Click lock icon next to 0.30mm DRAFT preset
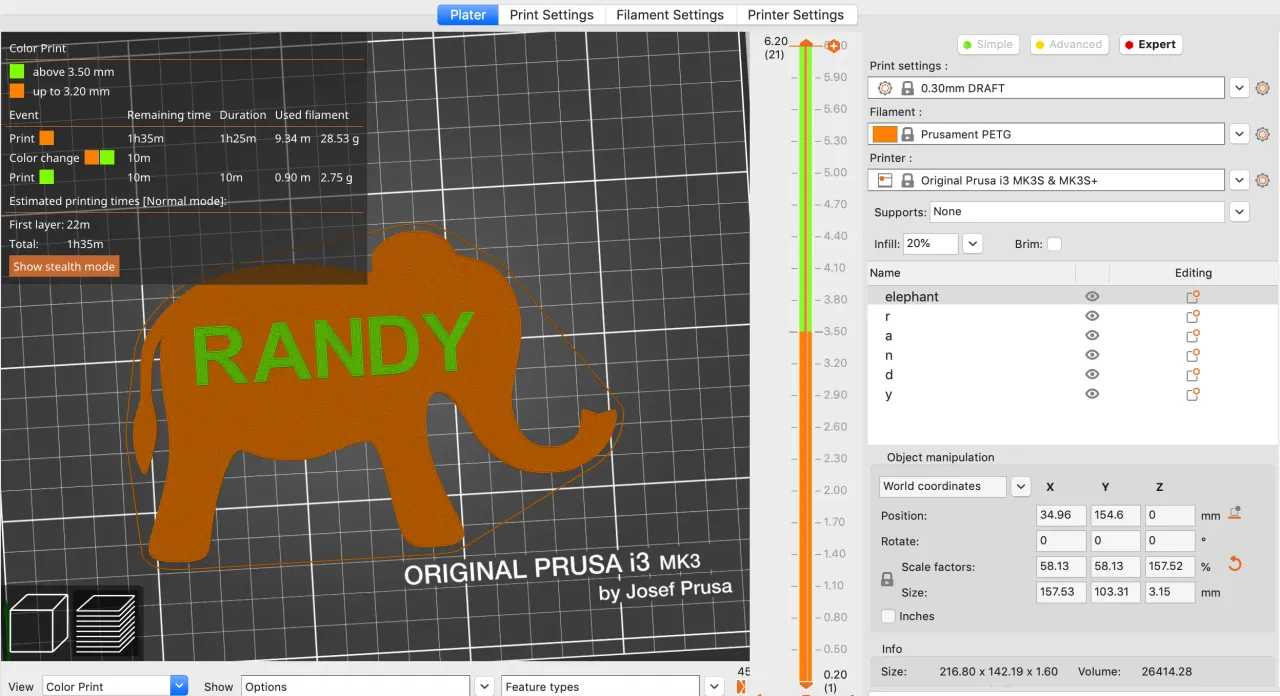This screenshot has width=1280, height=696. [907, 88]
